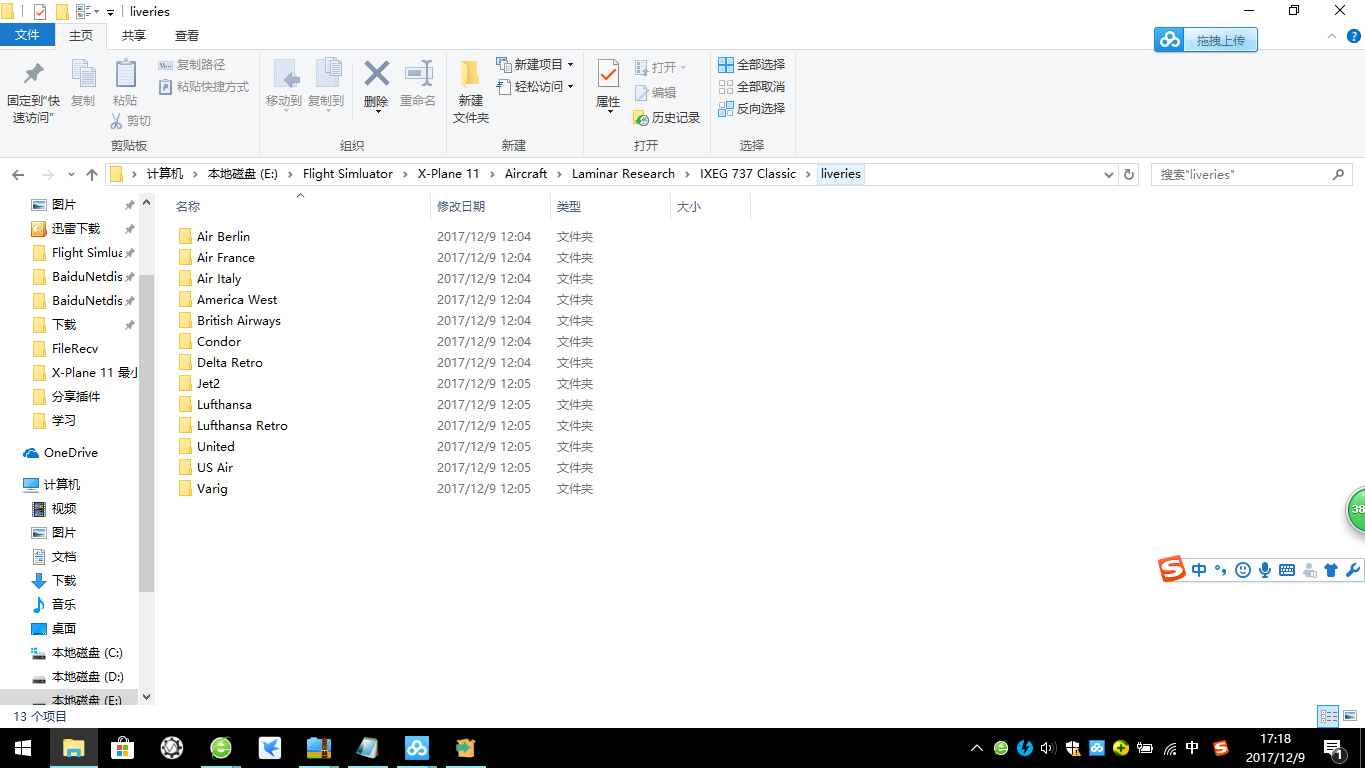Sort by the Name (名称) column
This screenshot has width=1365, height=768.
pyautogui.click(x=188, y=207)
